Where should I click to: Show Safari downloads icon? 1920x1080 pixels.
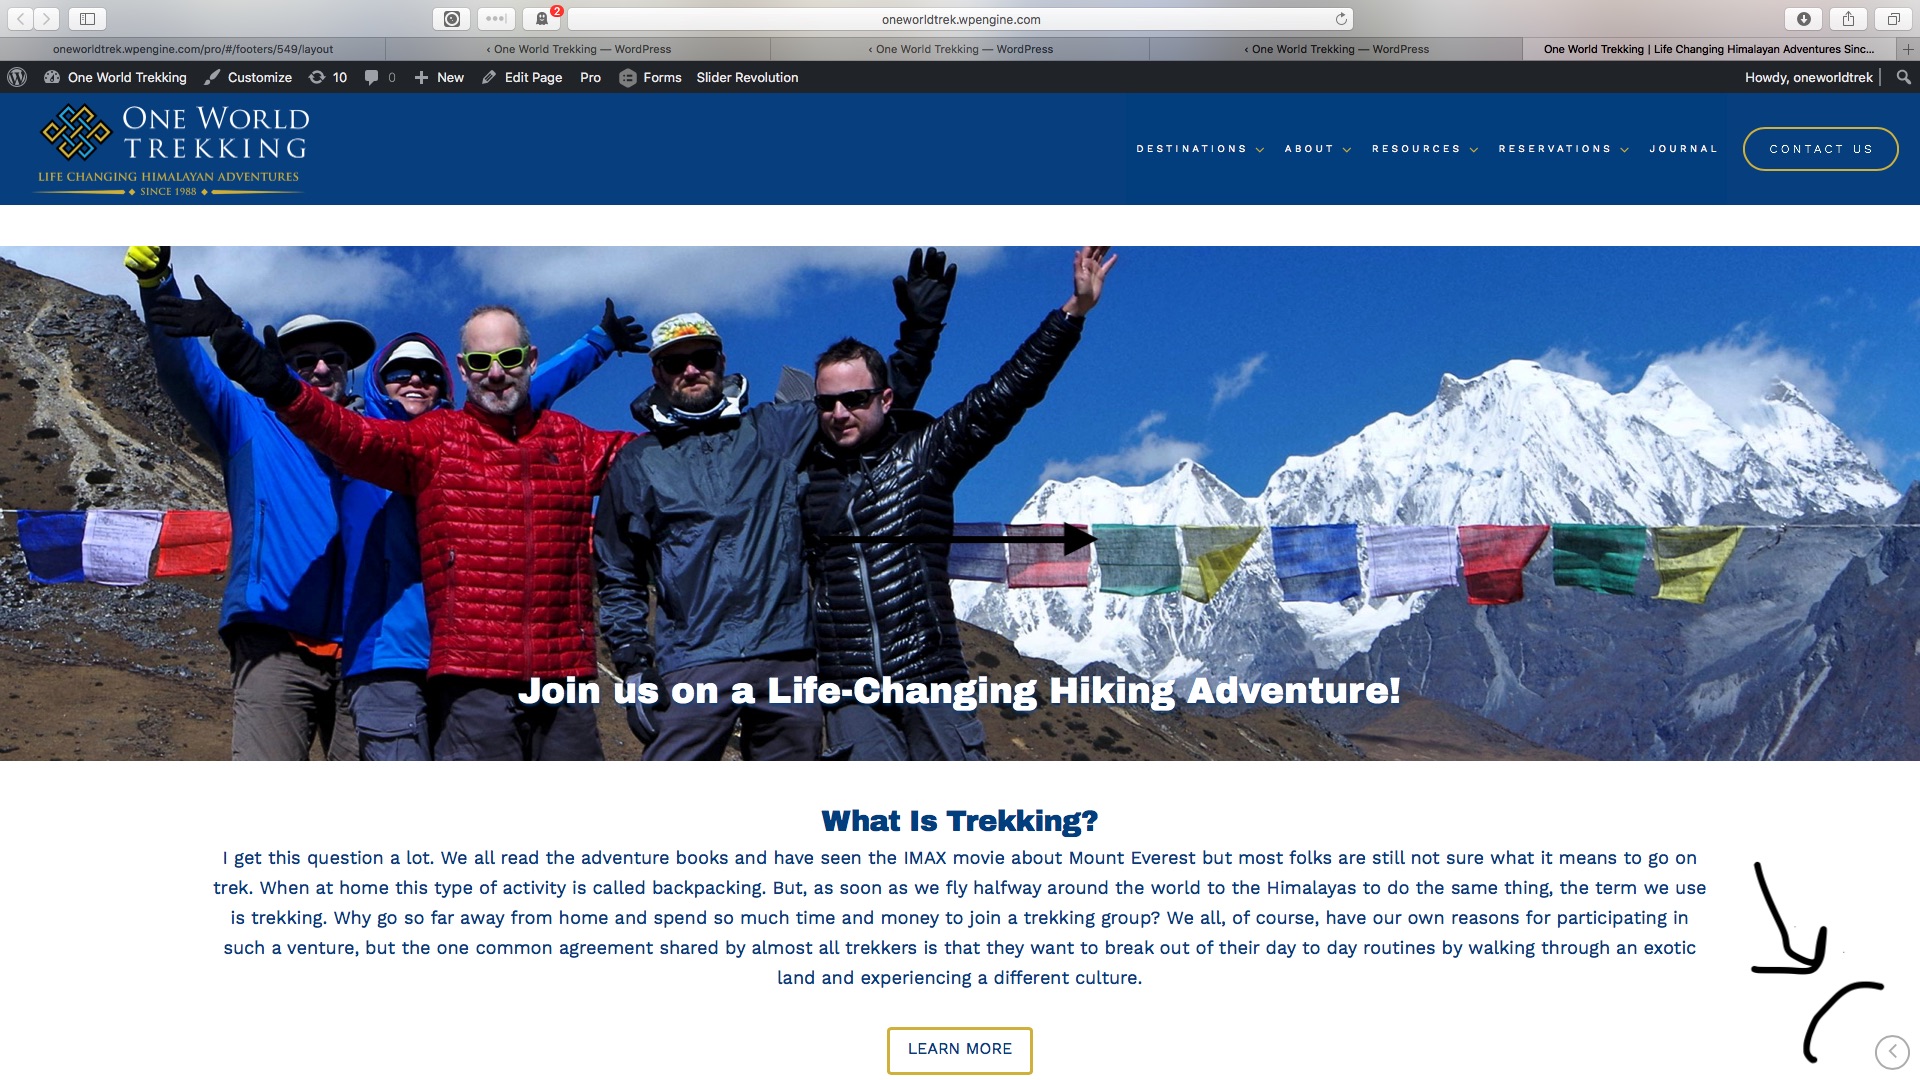click(x=1803, y=19)
